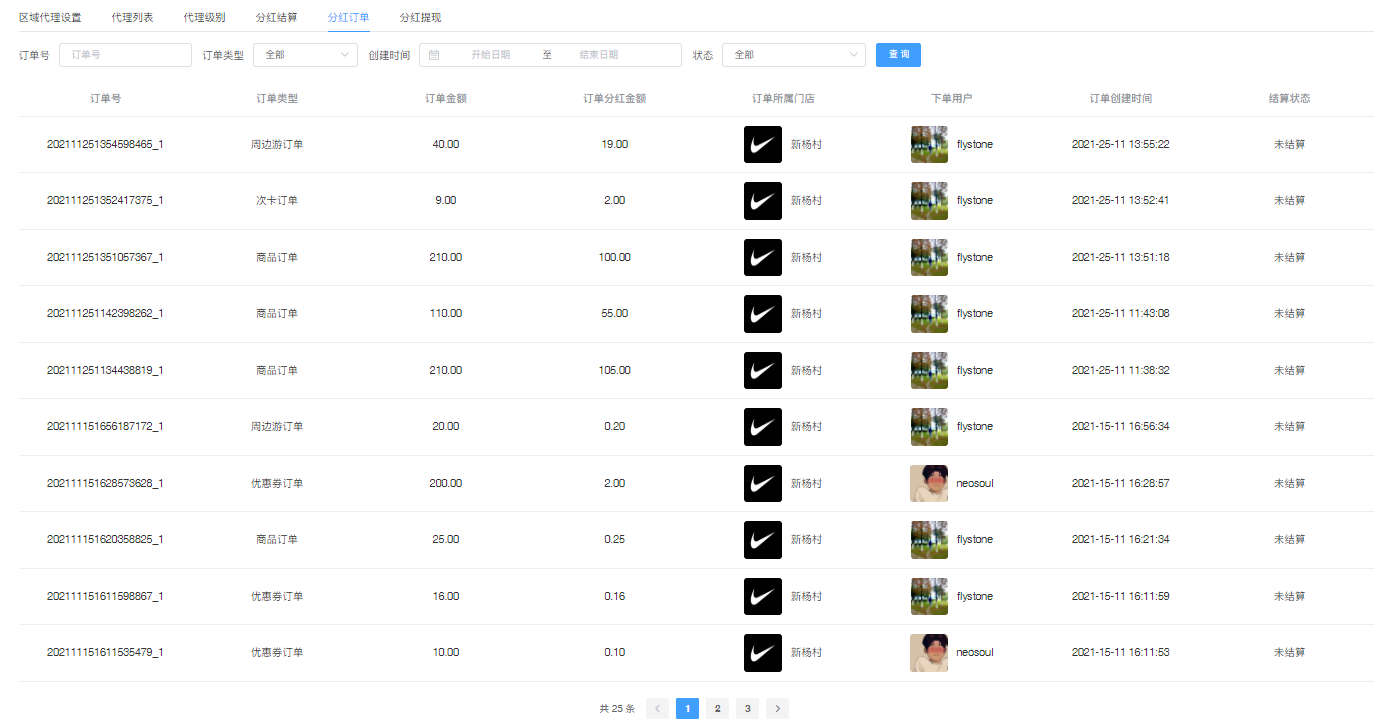Open the 订单类型 dropdown
The width and height of the screenshot is (1376, 728).
305,55
